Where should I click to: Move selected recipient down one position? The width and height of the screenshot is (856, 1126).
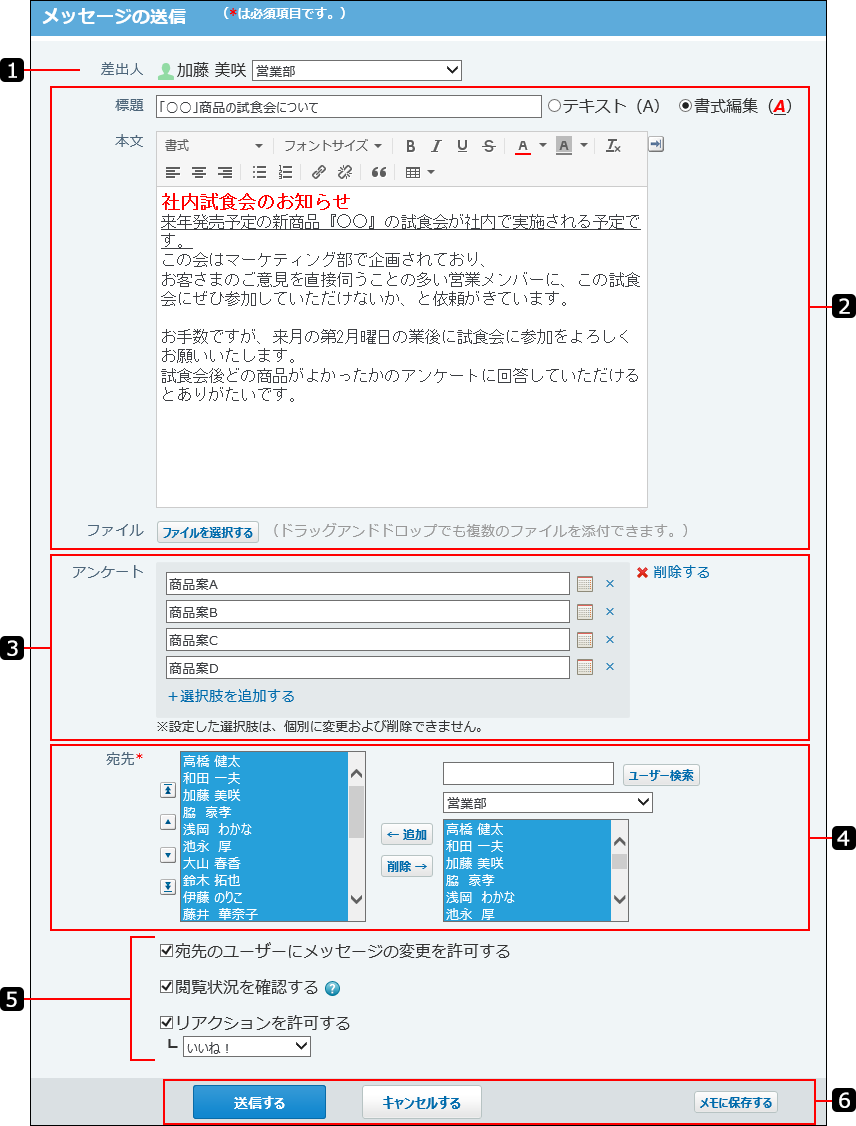167,855
